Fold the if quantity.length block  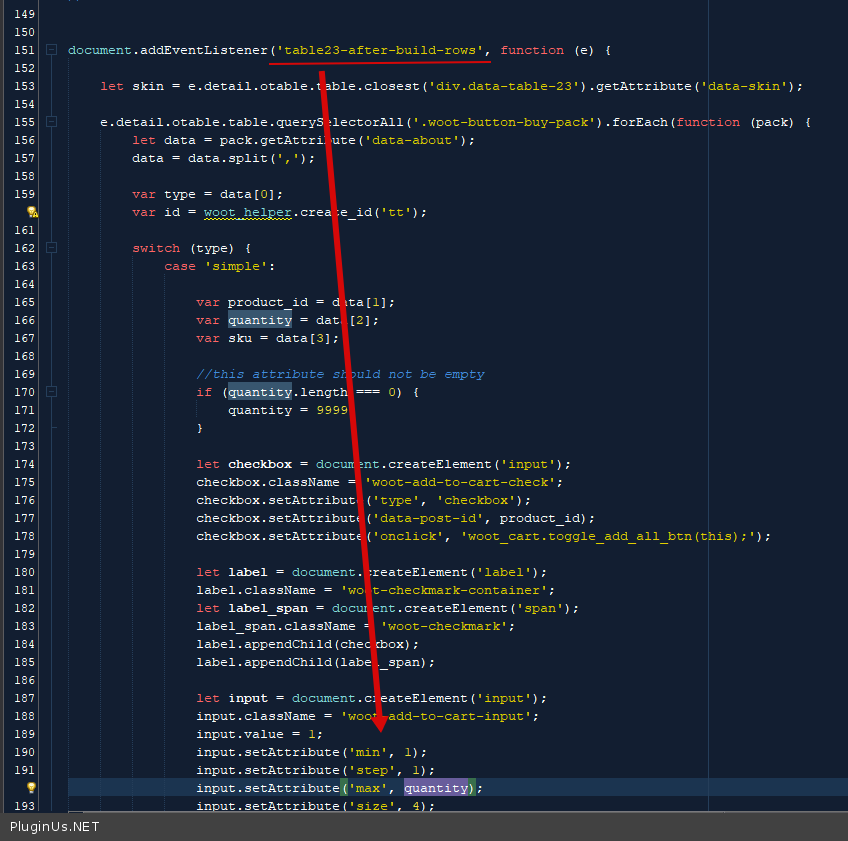coord(51,392)
